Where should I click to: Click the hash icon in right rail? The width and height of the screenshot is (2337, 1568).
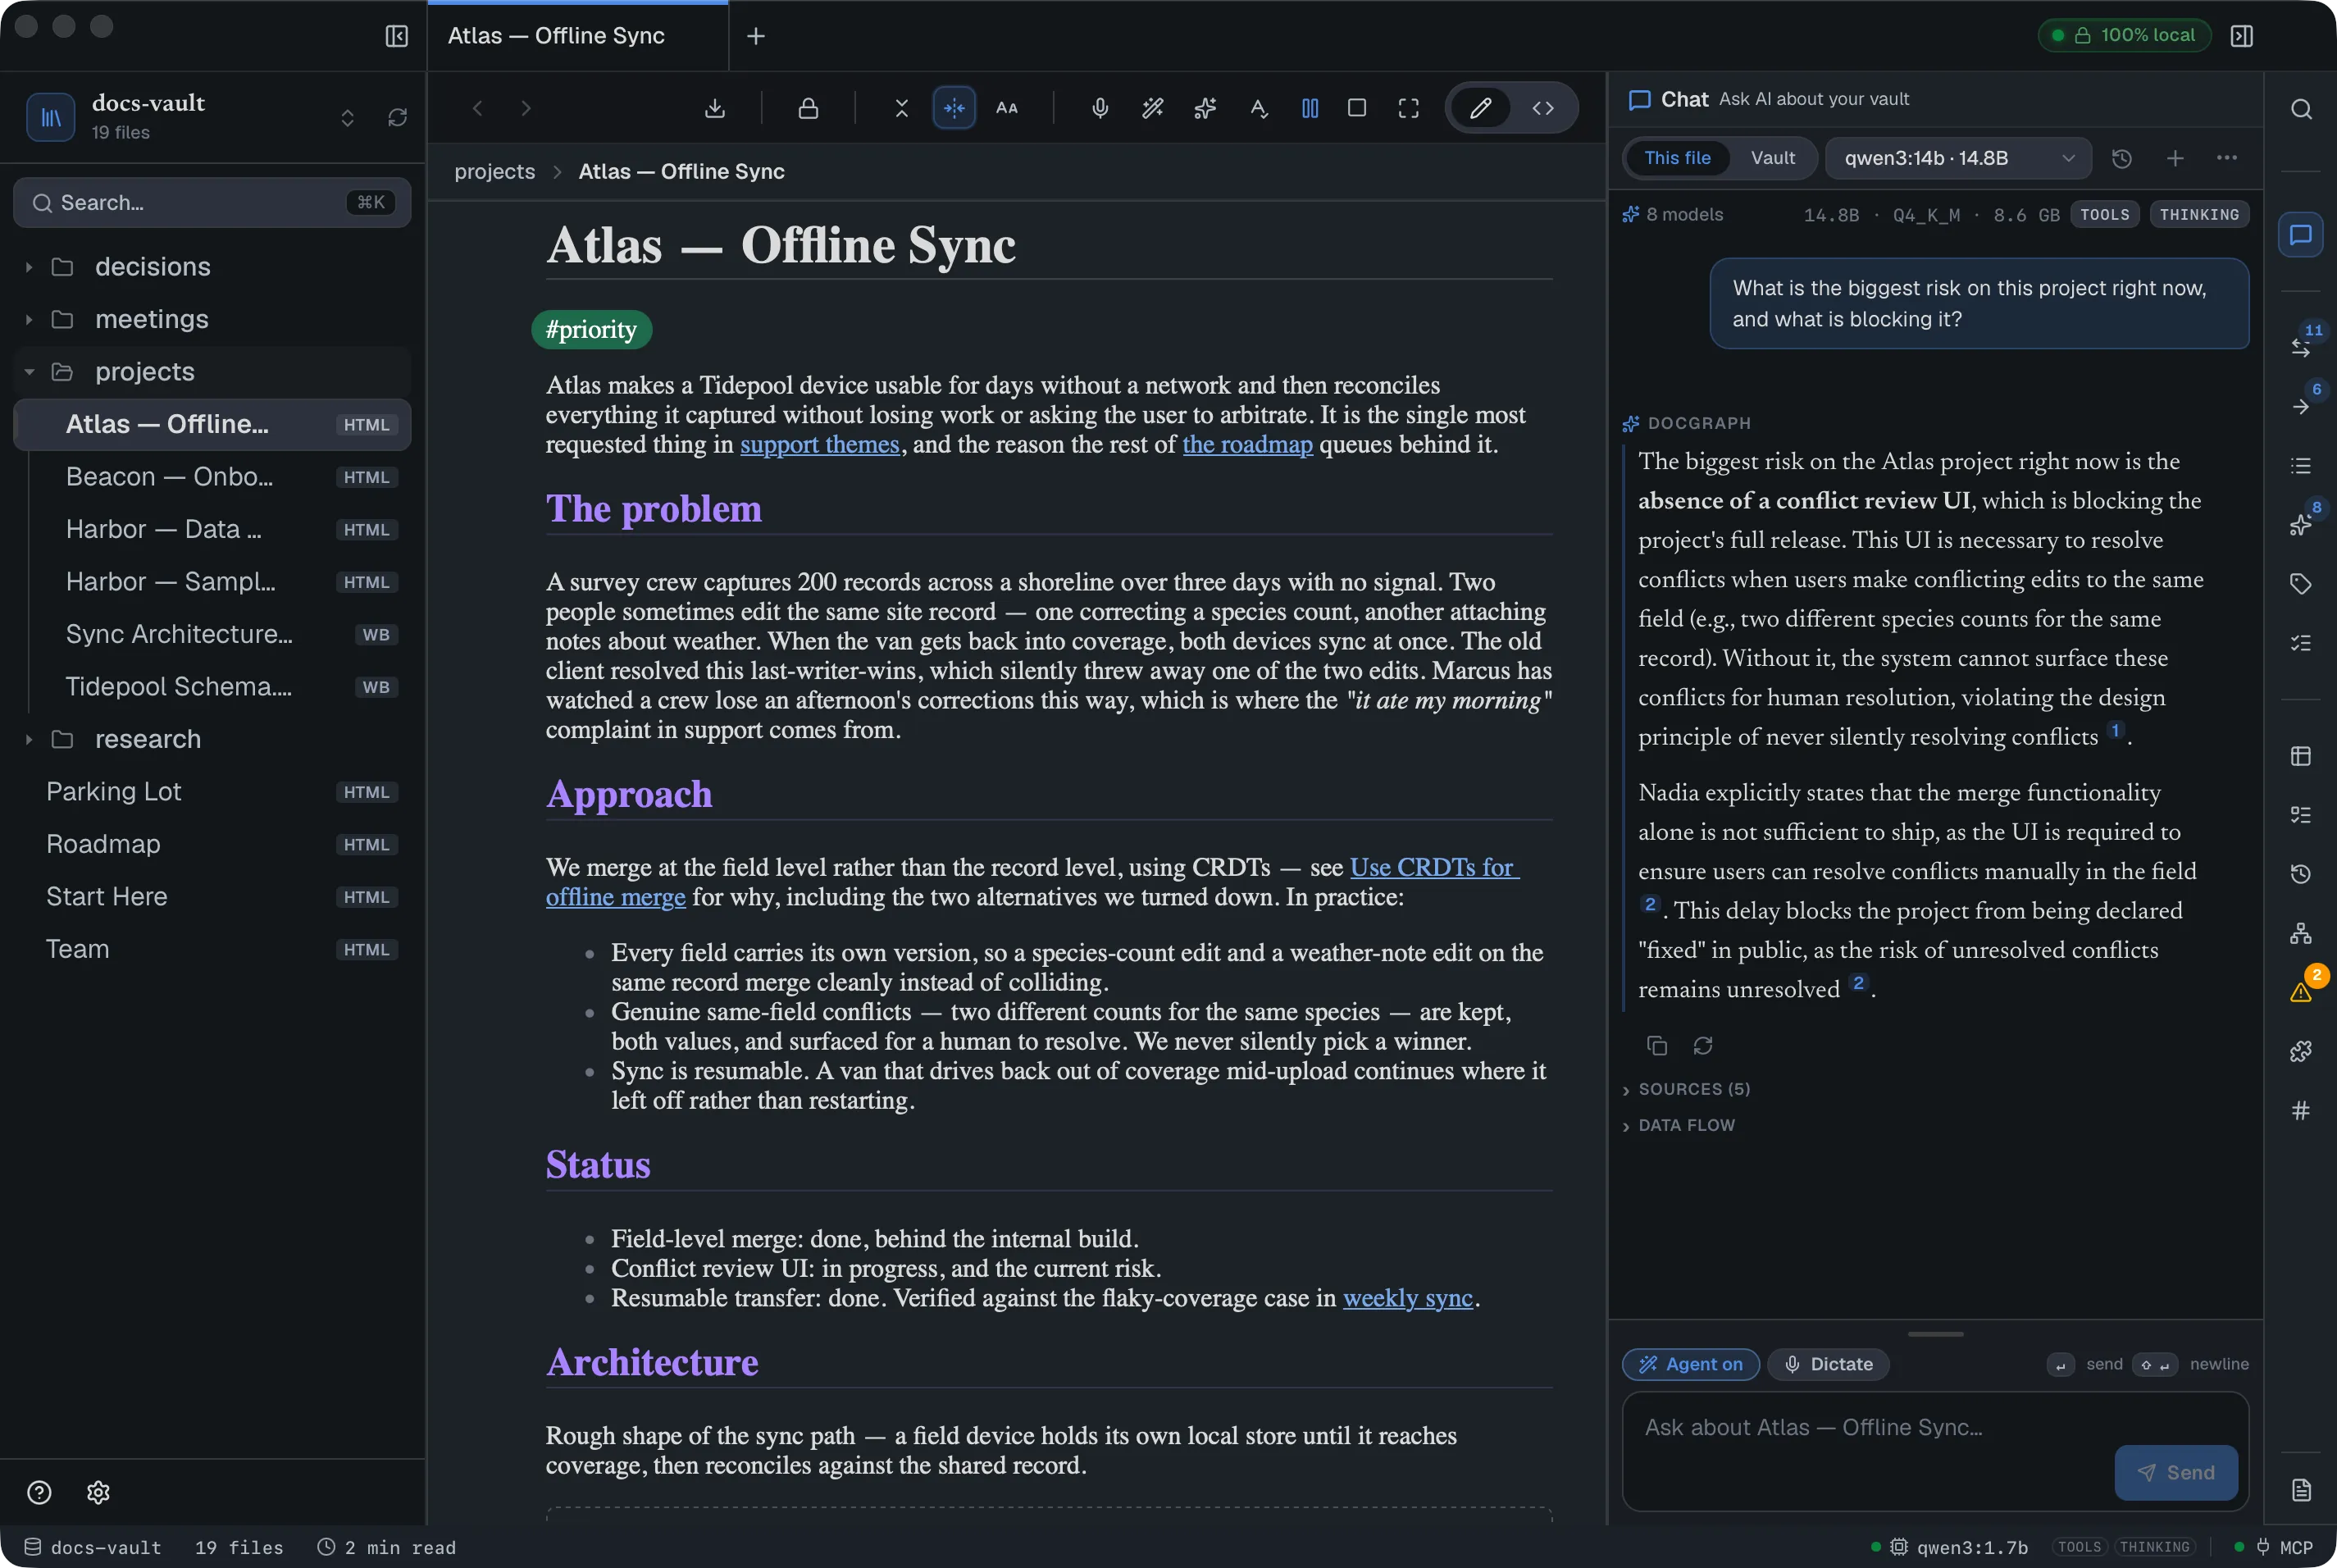click(x=2301, y=1110)
